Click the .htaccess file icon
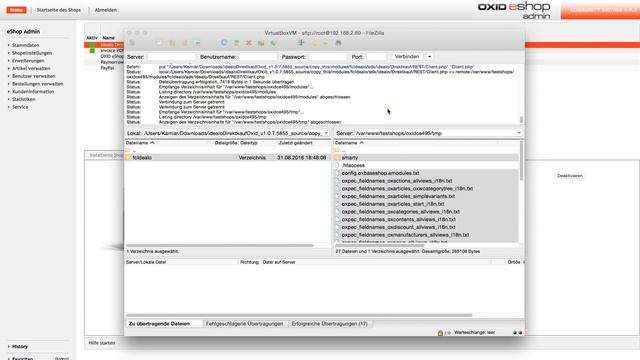The image size is (640, 360). click(337, 165)
